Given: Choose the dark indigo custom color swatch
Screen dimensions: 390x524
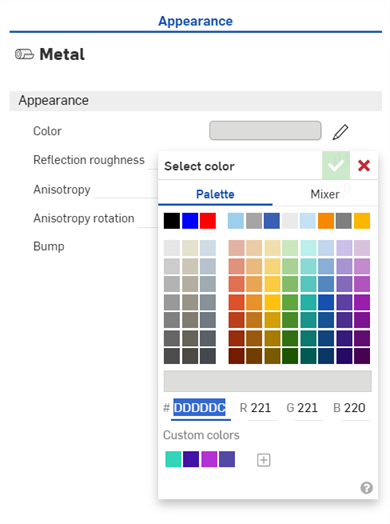Looking at the screenshot, I should coord(191,459).
